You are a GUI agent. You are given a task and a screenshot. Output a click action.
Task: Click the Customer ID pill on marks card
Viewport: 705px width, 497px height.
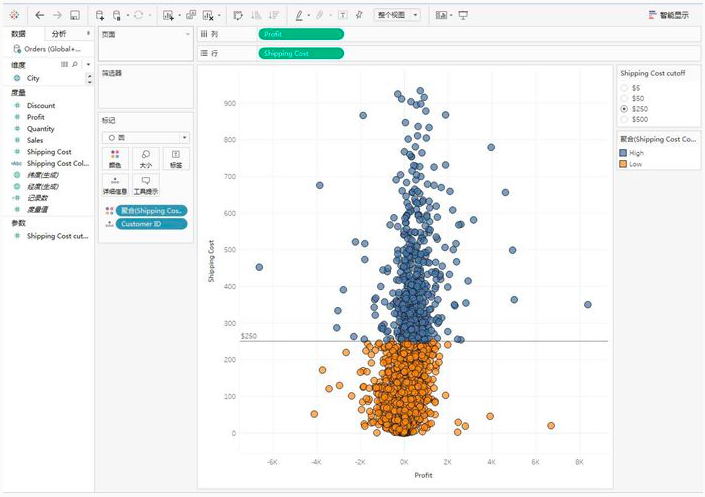[152, 224]
